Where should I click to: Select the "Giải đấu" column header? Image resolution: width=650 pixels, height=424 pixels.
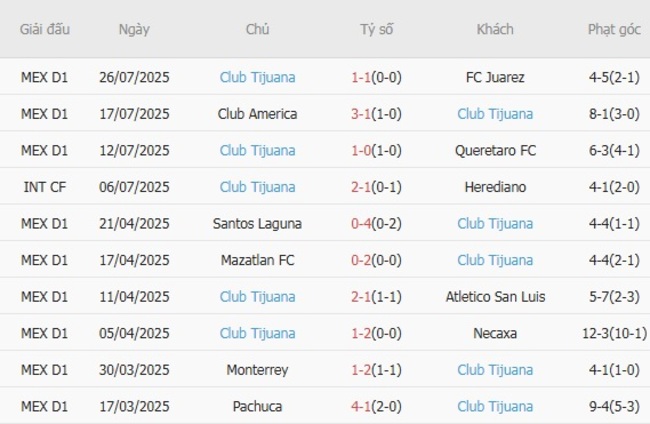click(45, 29)
